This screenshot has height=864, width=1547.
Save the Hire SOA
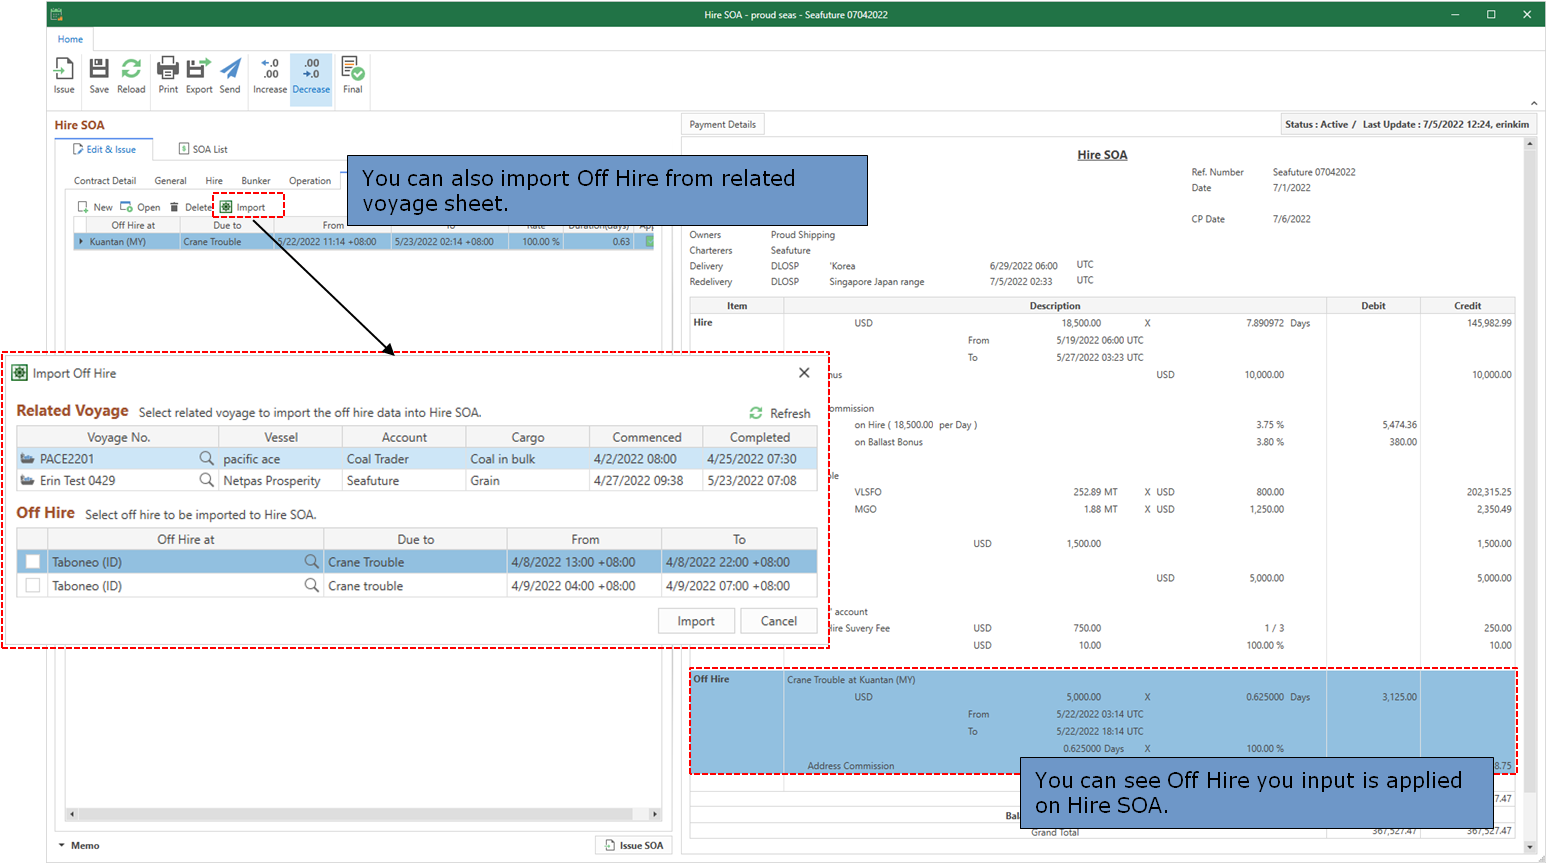click(x=99, y=76)
